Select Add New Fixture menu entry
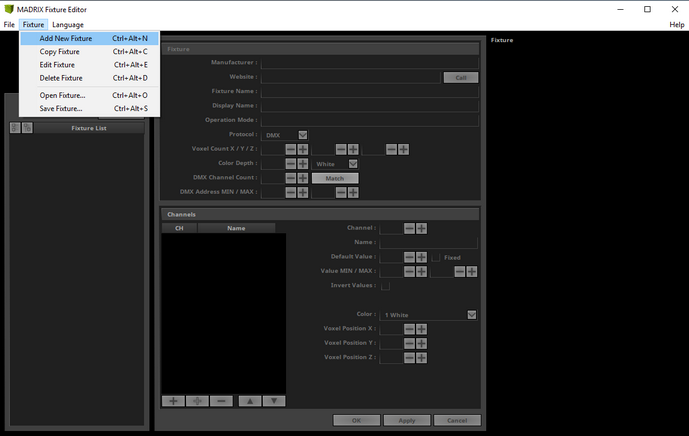Image resolution: width=689 pixels, height=436 pixels. click(x=89, y=38)
